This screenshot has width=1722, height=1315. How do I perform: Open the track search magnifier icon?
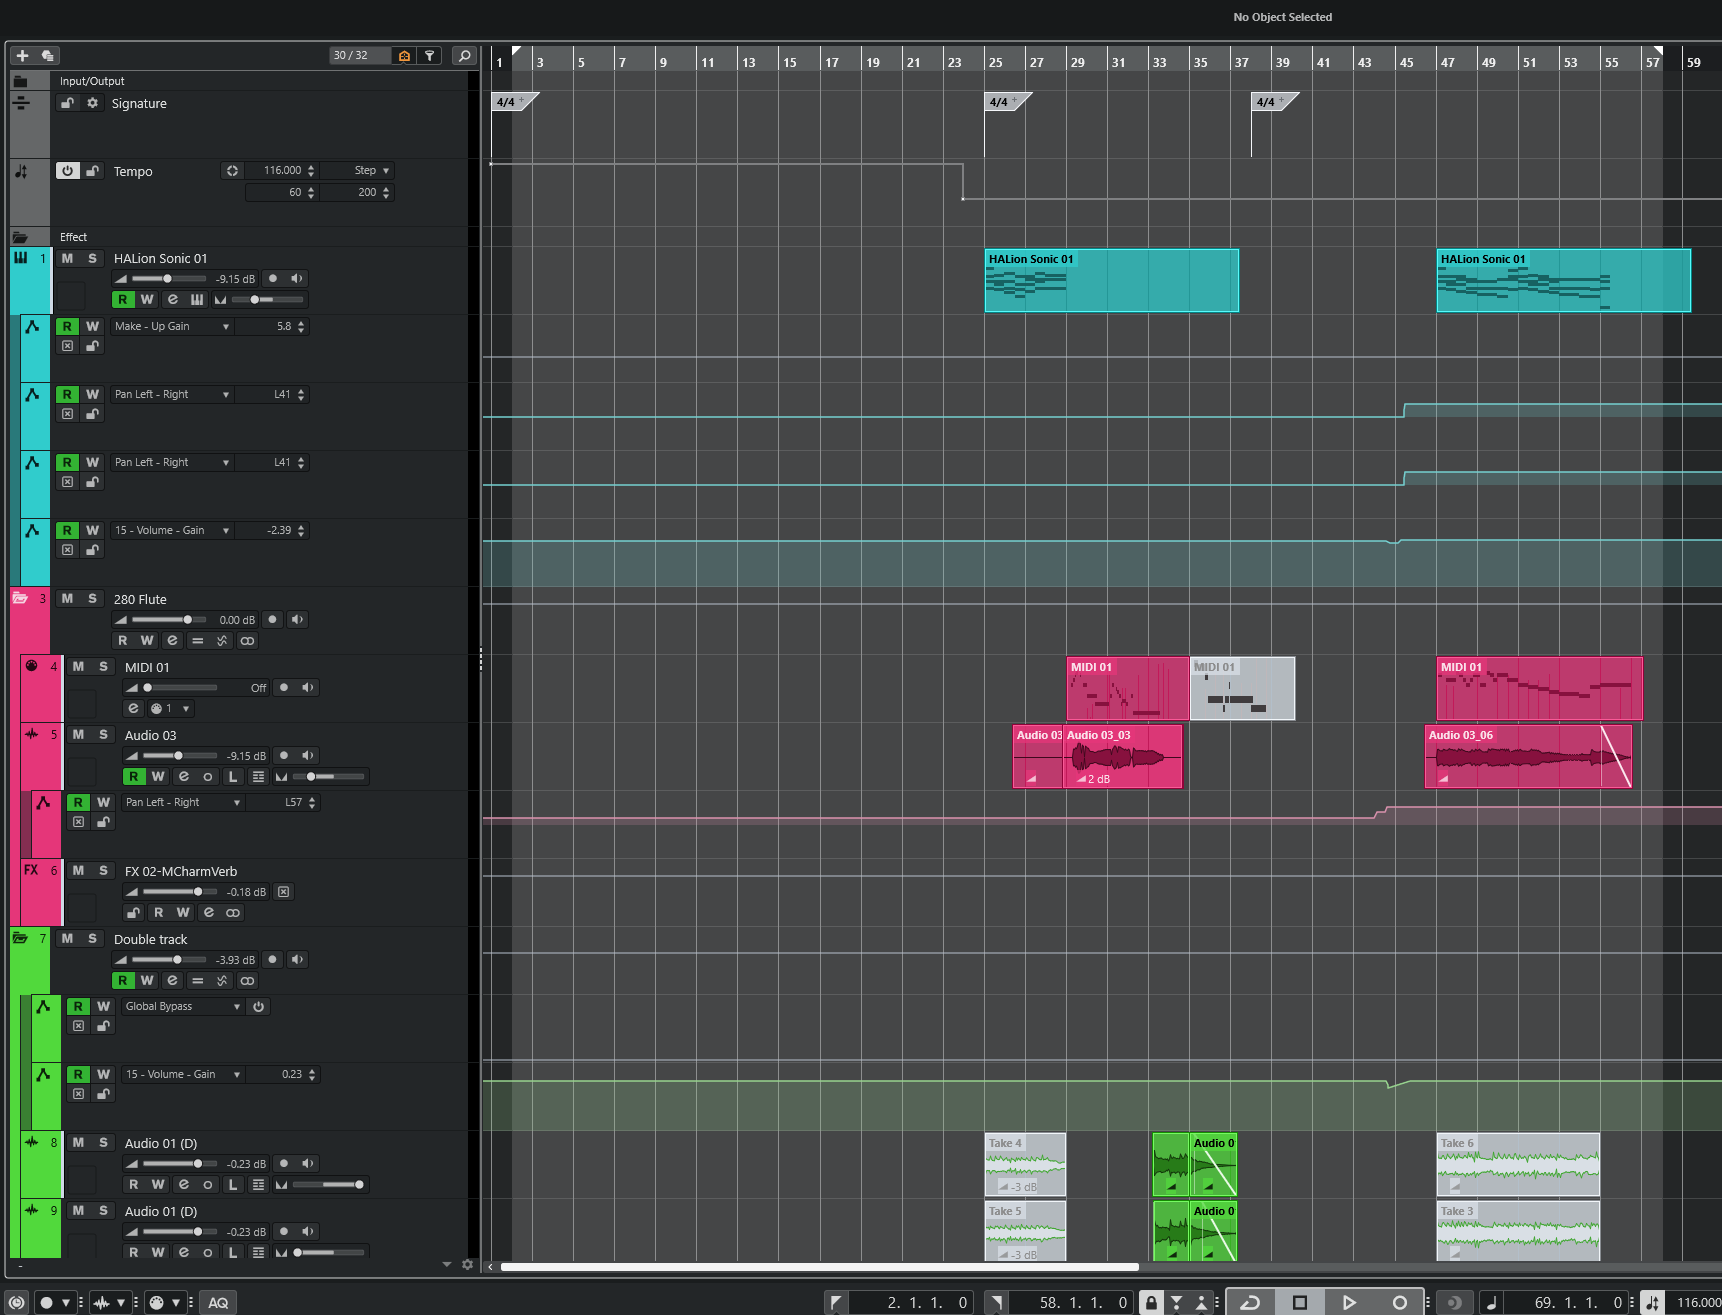[x=464, y=56]
